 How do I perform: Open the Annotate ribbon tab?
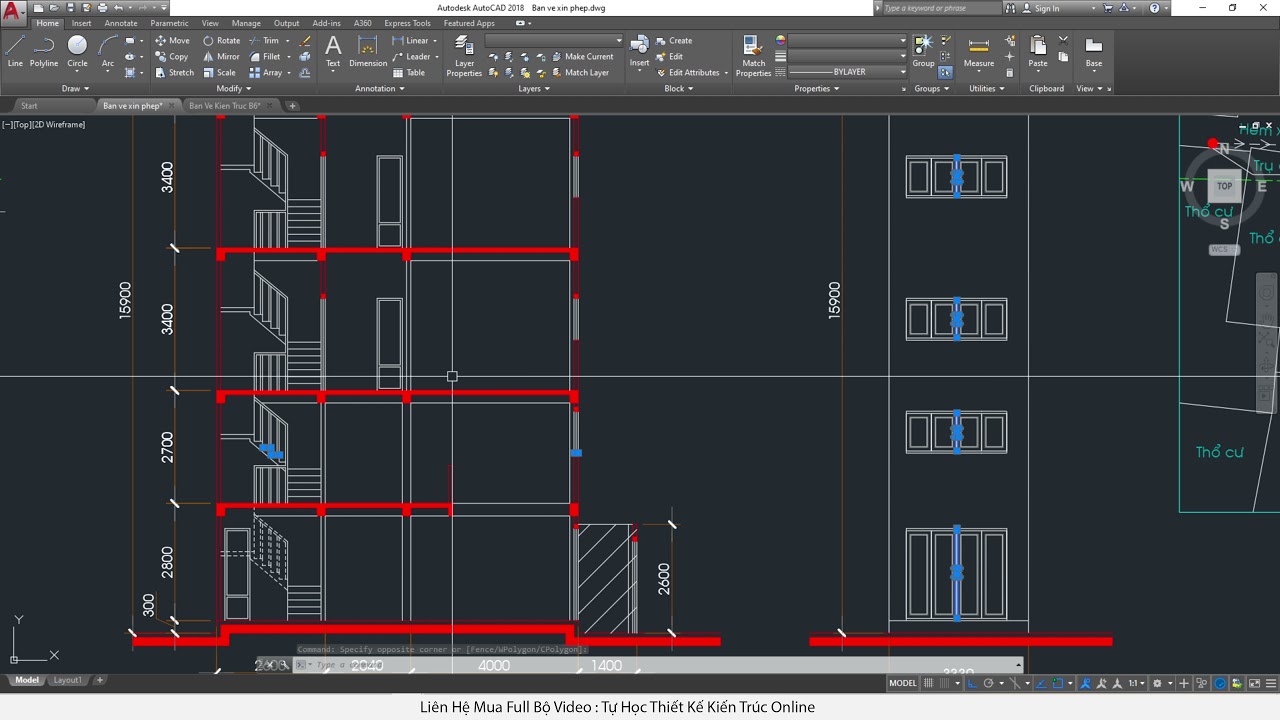121,23
